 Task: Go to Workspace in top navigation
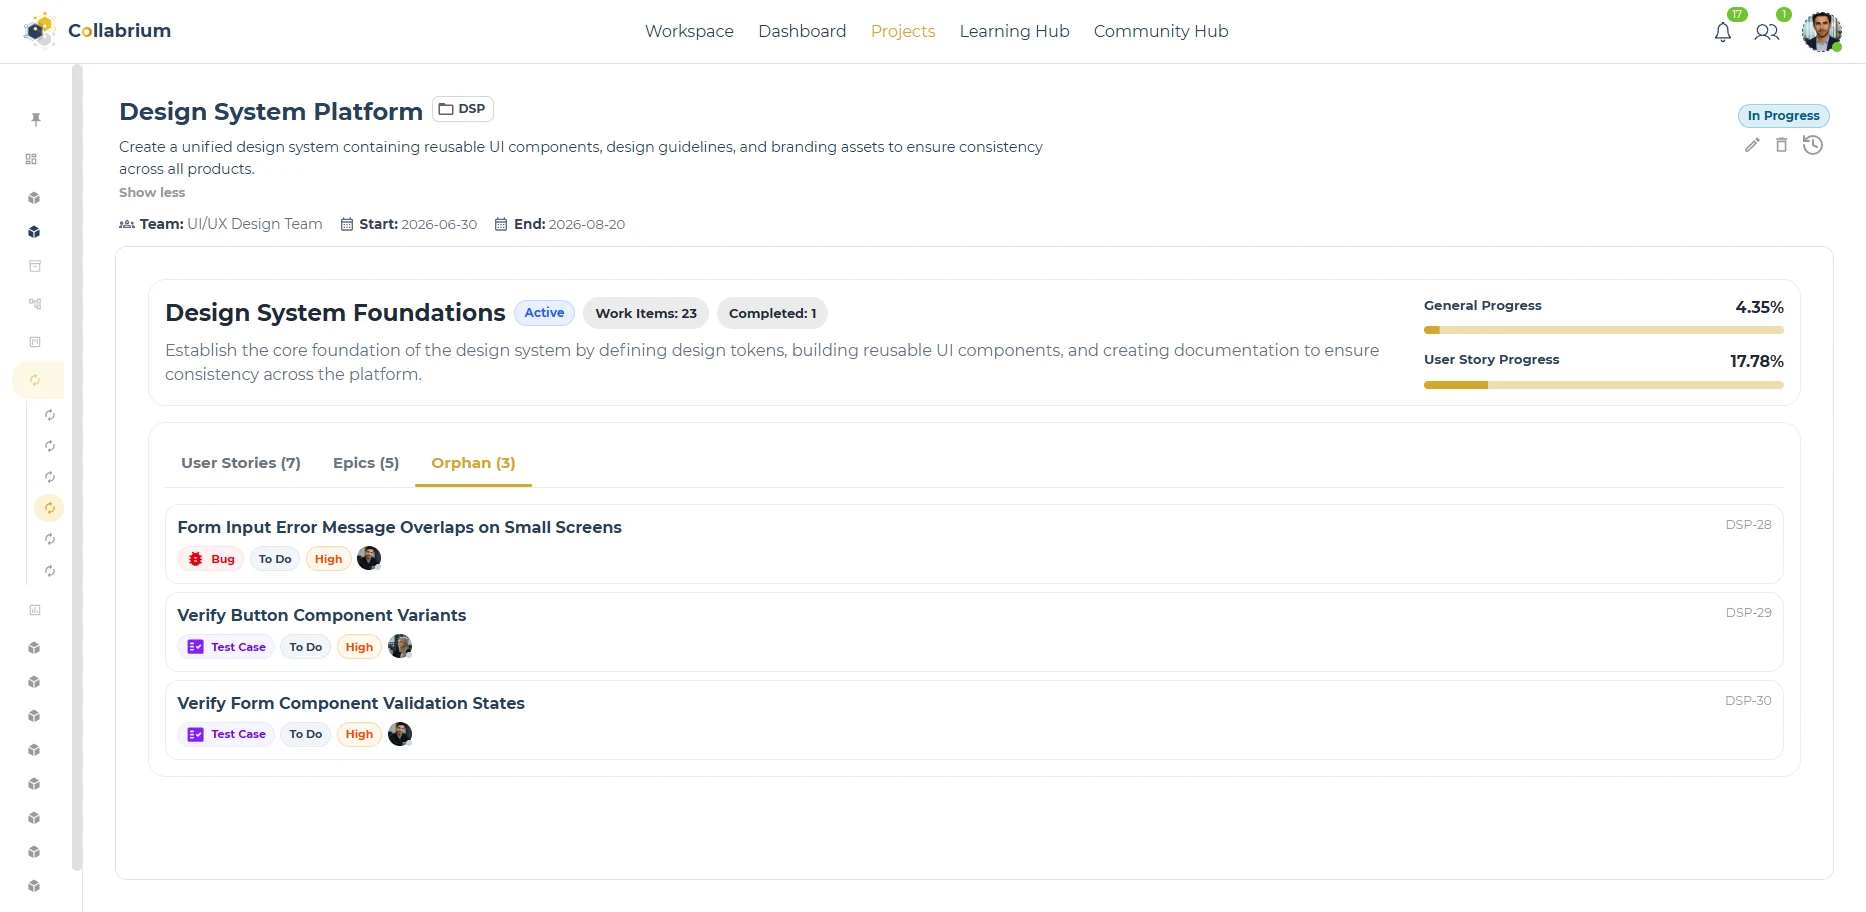(689, 31)
